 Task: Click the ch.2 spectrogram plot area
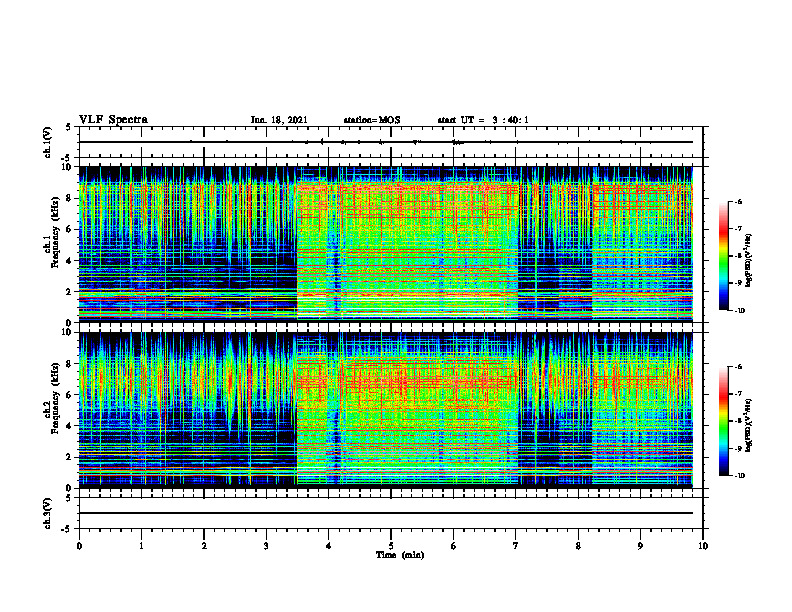point(391,410)
